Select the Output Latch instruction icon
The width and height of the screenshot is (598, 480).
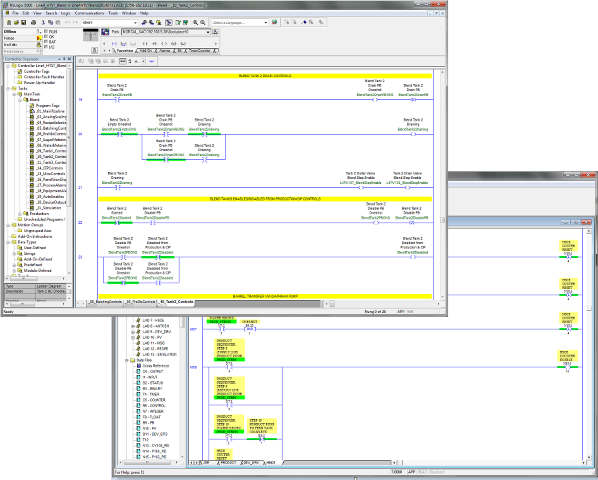[x=183, y=44]
